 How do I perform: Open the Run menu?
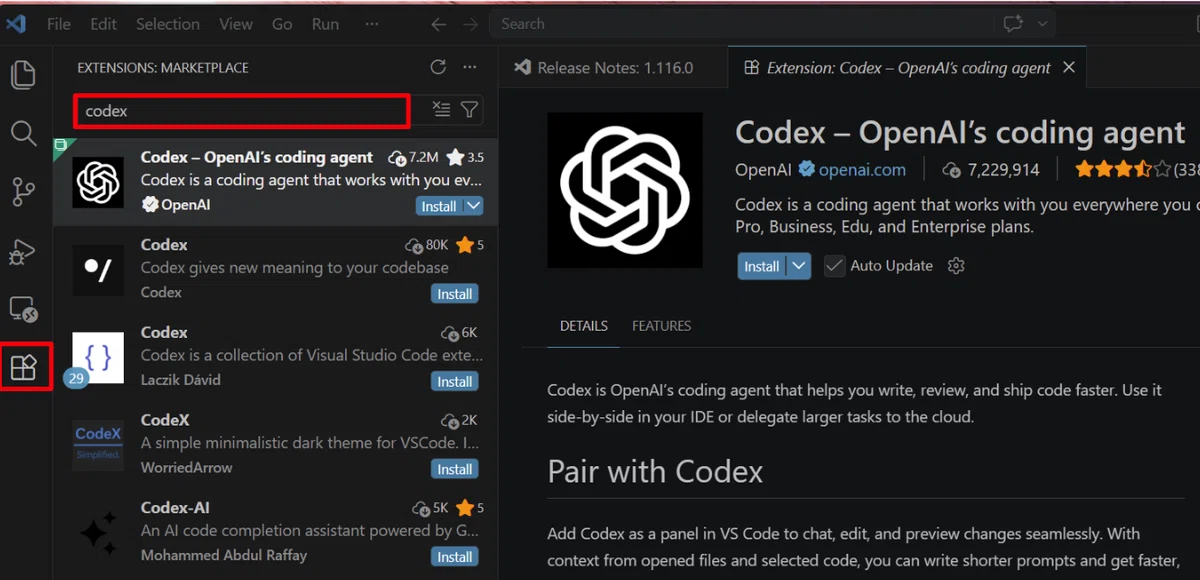point(325,23)
